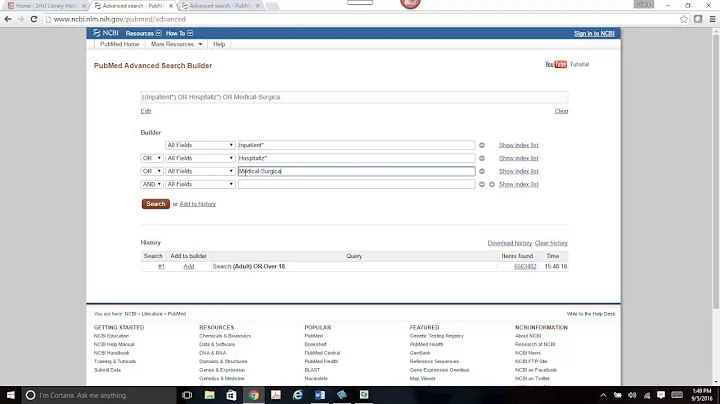Open the Help menu item
Screen dimensions: 720x404
point(219,44)
